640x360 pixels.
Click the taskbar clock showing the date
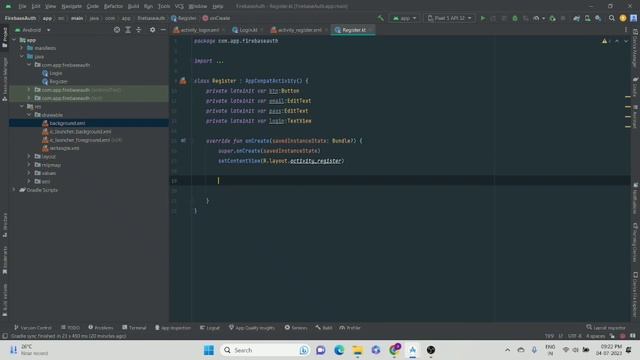point(609,350)
